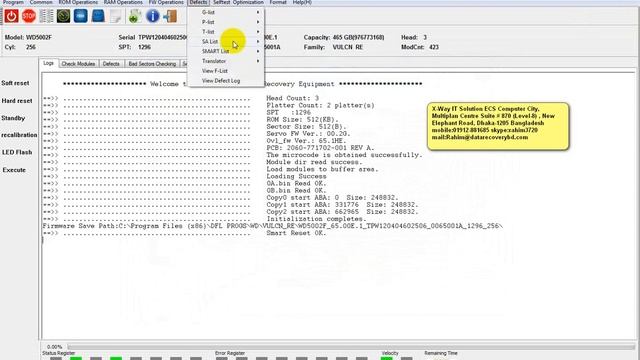The height and width of the screenshot is (360, 640).
Task: Click the 'Smart Reset OK.' log line
Action: 296,233
